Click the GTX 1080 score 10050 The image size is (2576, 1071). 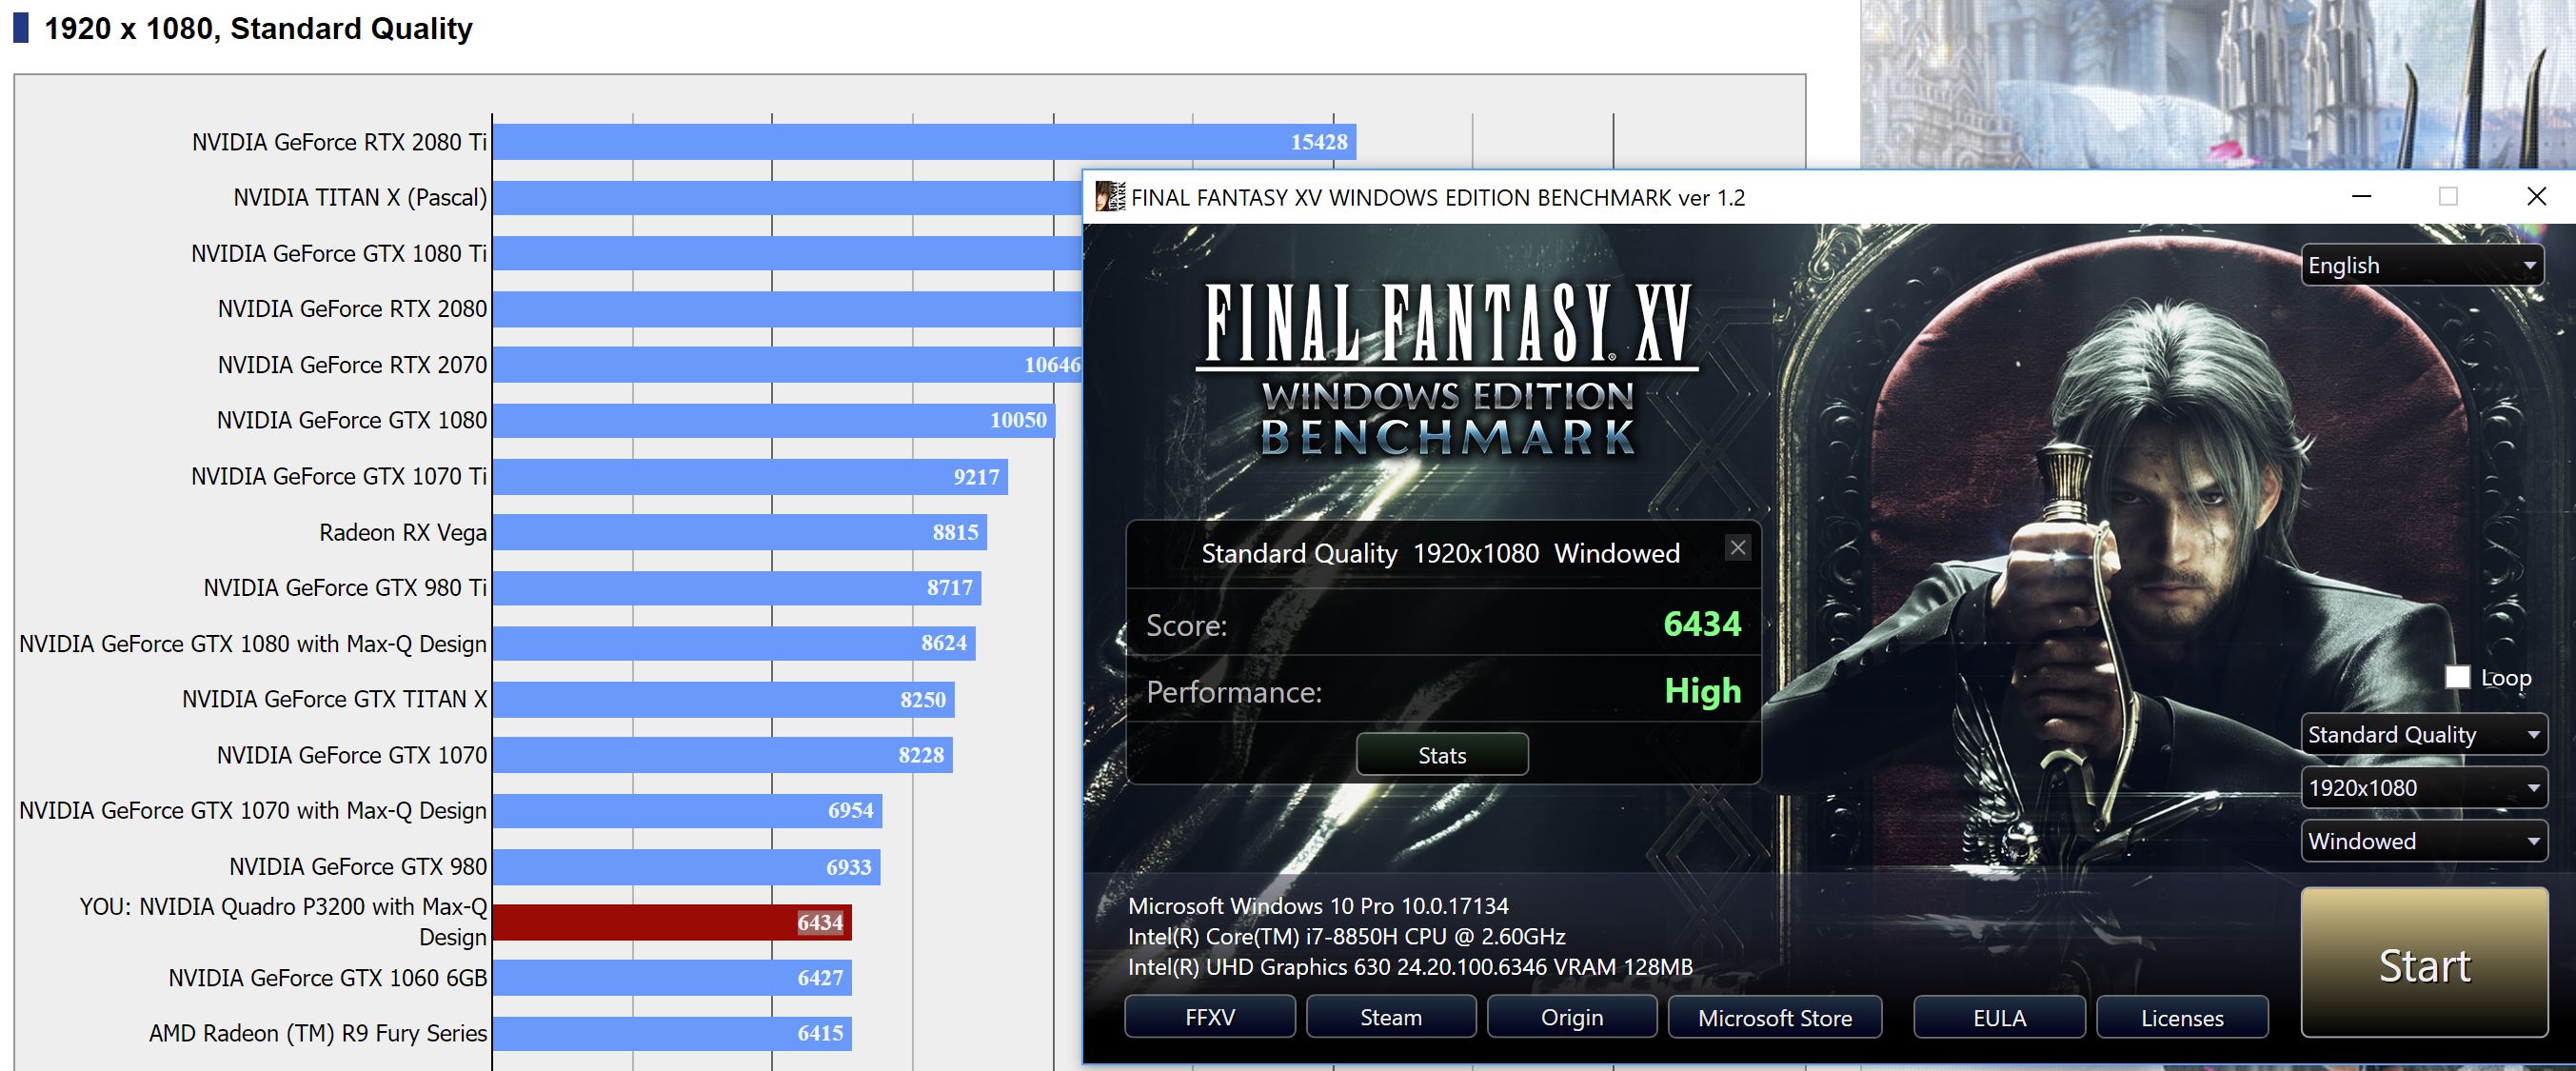(1018, 420)
